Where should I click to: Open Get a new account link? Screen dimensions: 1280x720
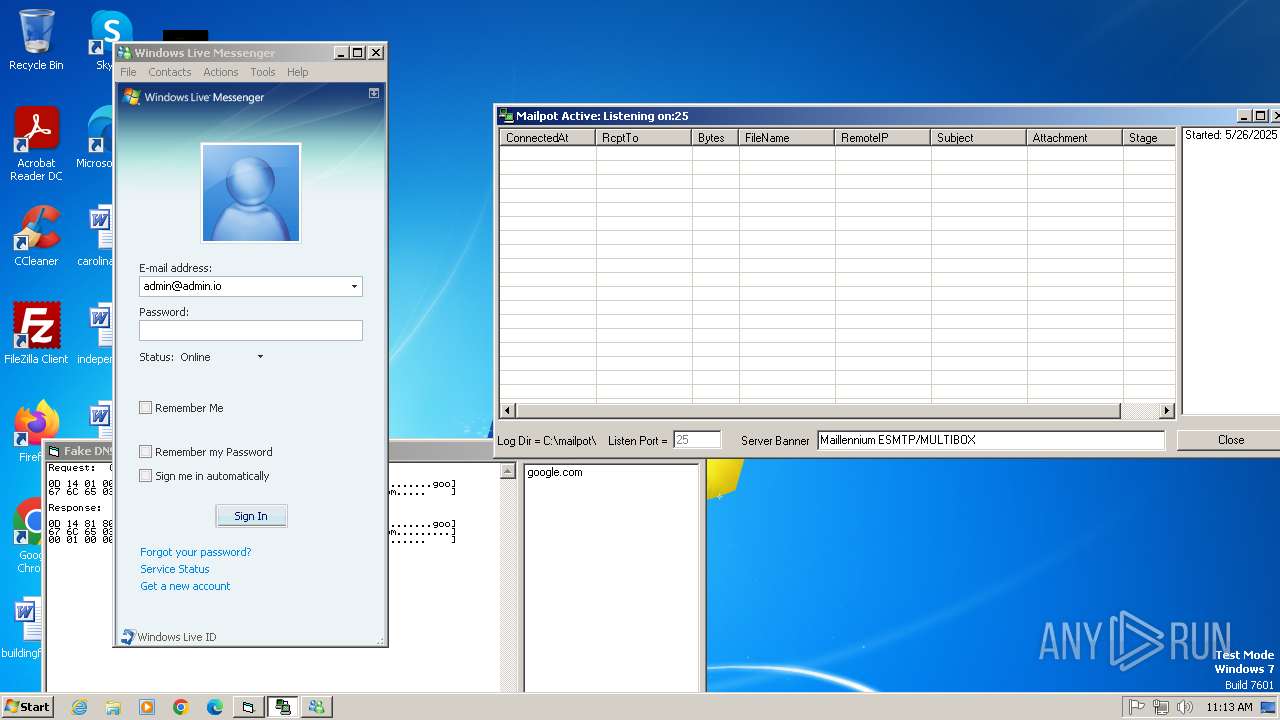pos(185,586)
